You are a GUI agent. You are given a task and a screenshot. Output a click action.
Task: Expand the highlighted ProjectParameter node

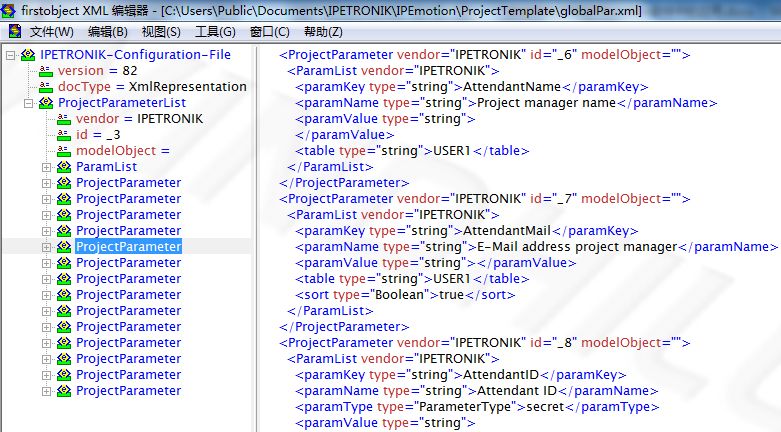(46, 247)
